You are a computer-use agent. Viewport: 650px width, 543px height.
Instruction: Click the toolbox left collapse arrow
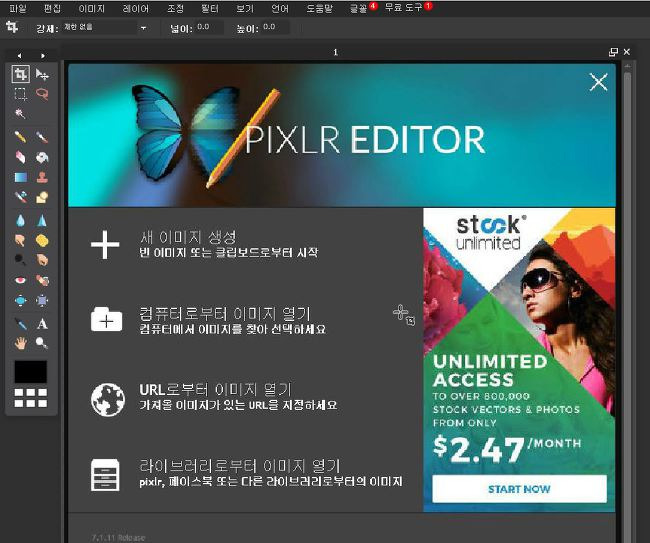19,55
